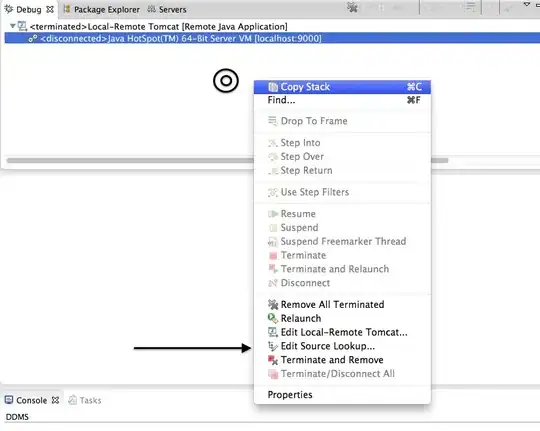The image size is (540, 431).
Task: Click the Tasks clipboard icon in tab
Action: 72,400
